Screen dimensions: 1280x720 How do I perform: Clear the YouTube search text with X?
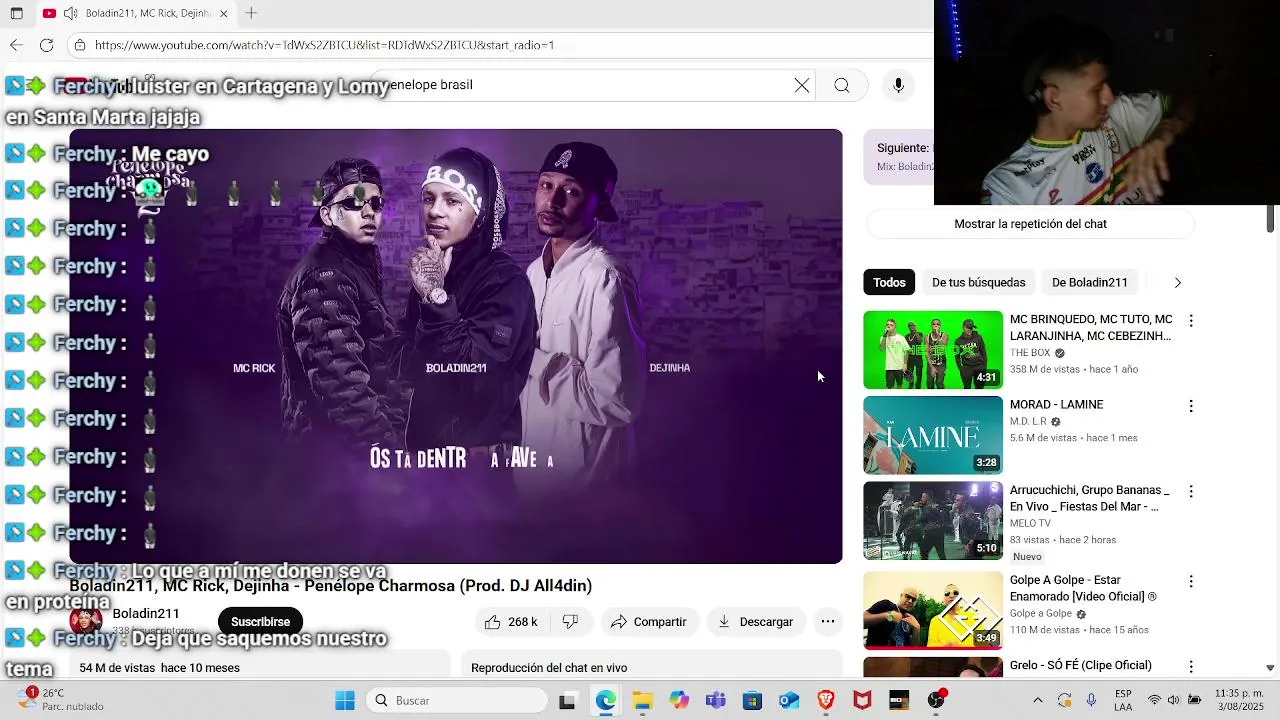(802, 85)
